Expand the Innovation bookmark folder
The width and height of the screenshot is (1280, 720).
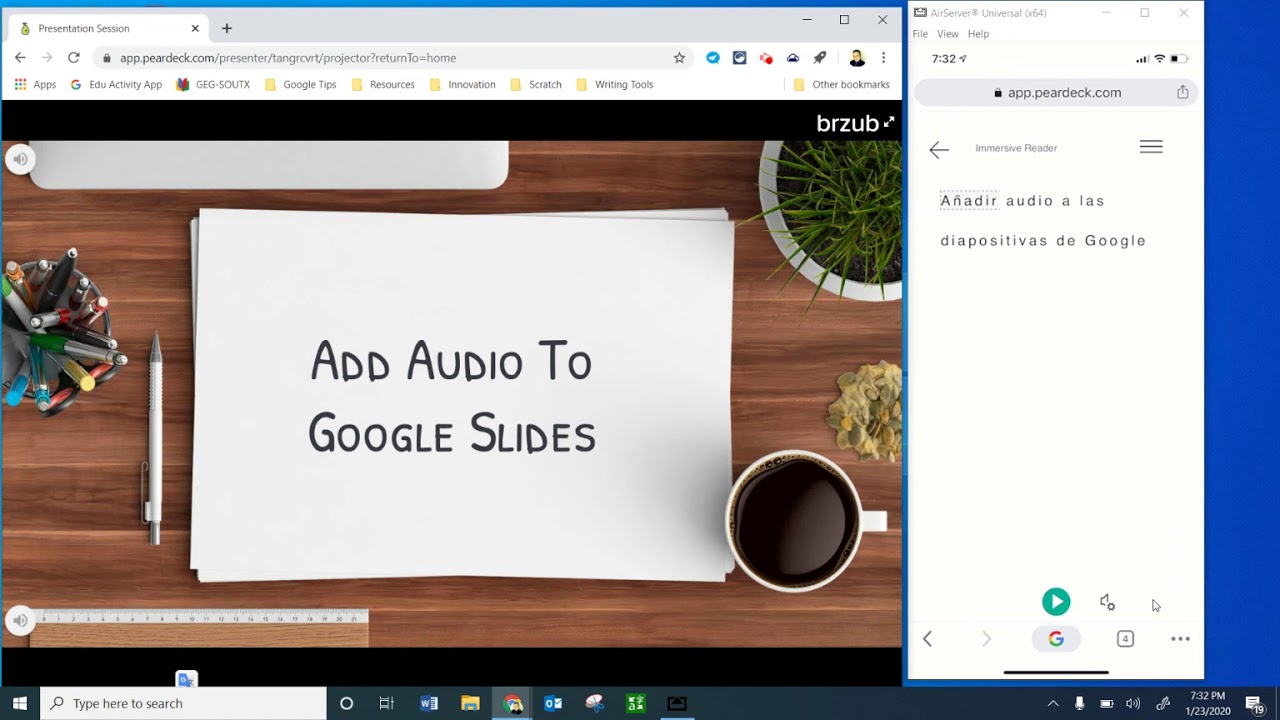(x=462, y=85)
